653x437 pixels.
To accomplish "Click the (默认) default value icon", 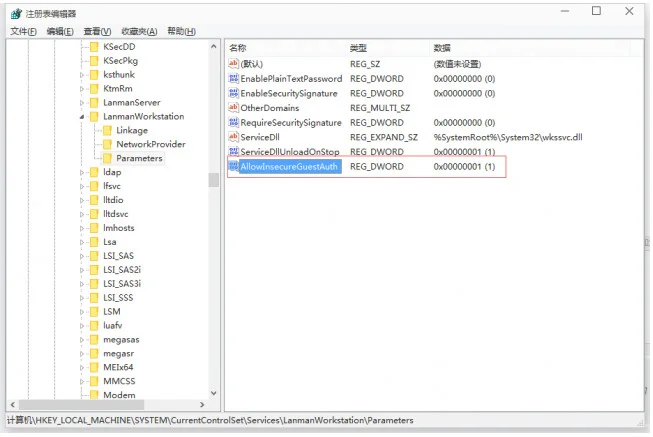I will (x=234, y=64).
